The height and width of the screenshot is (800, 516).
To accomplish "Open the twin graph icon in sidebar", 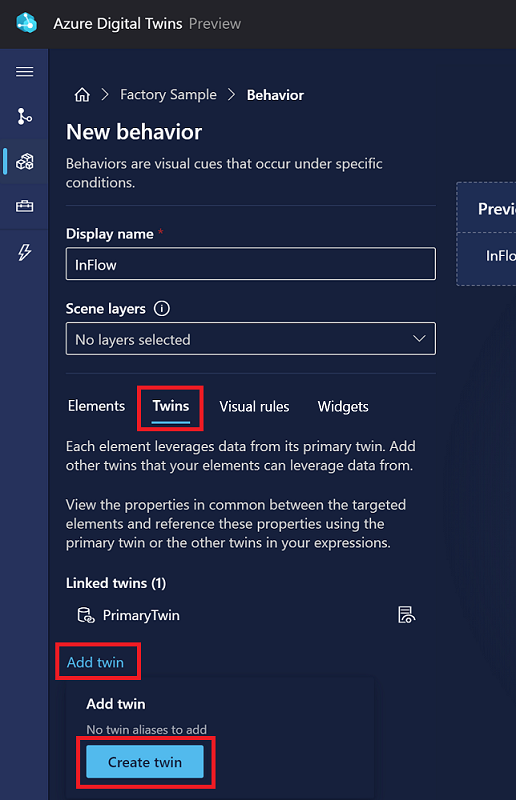I will point(24,116).
